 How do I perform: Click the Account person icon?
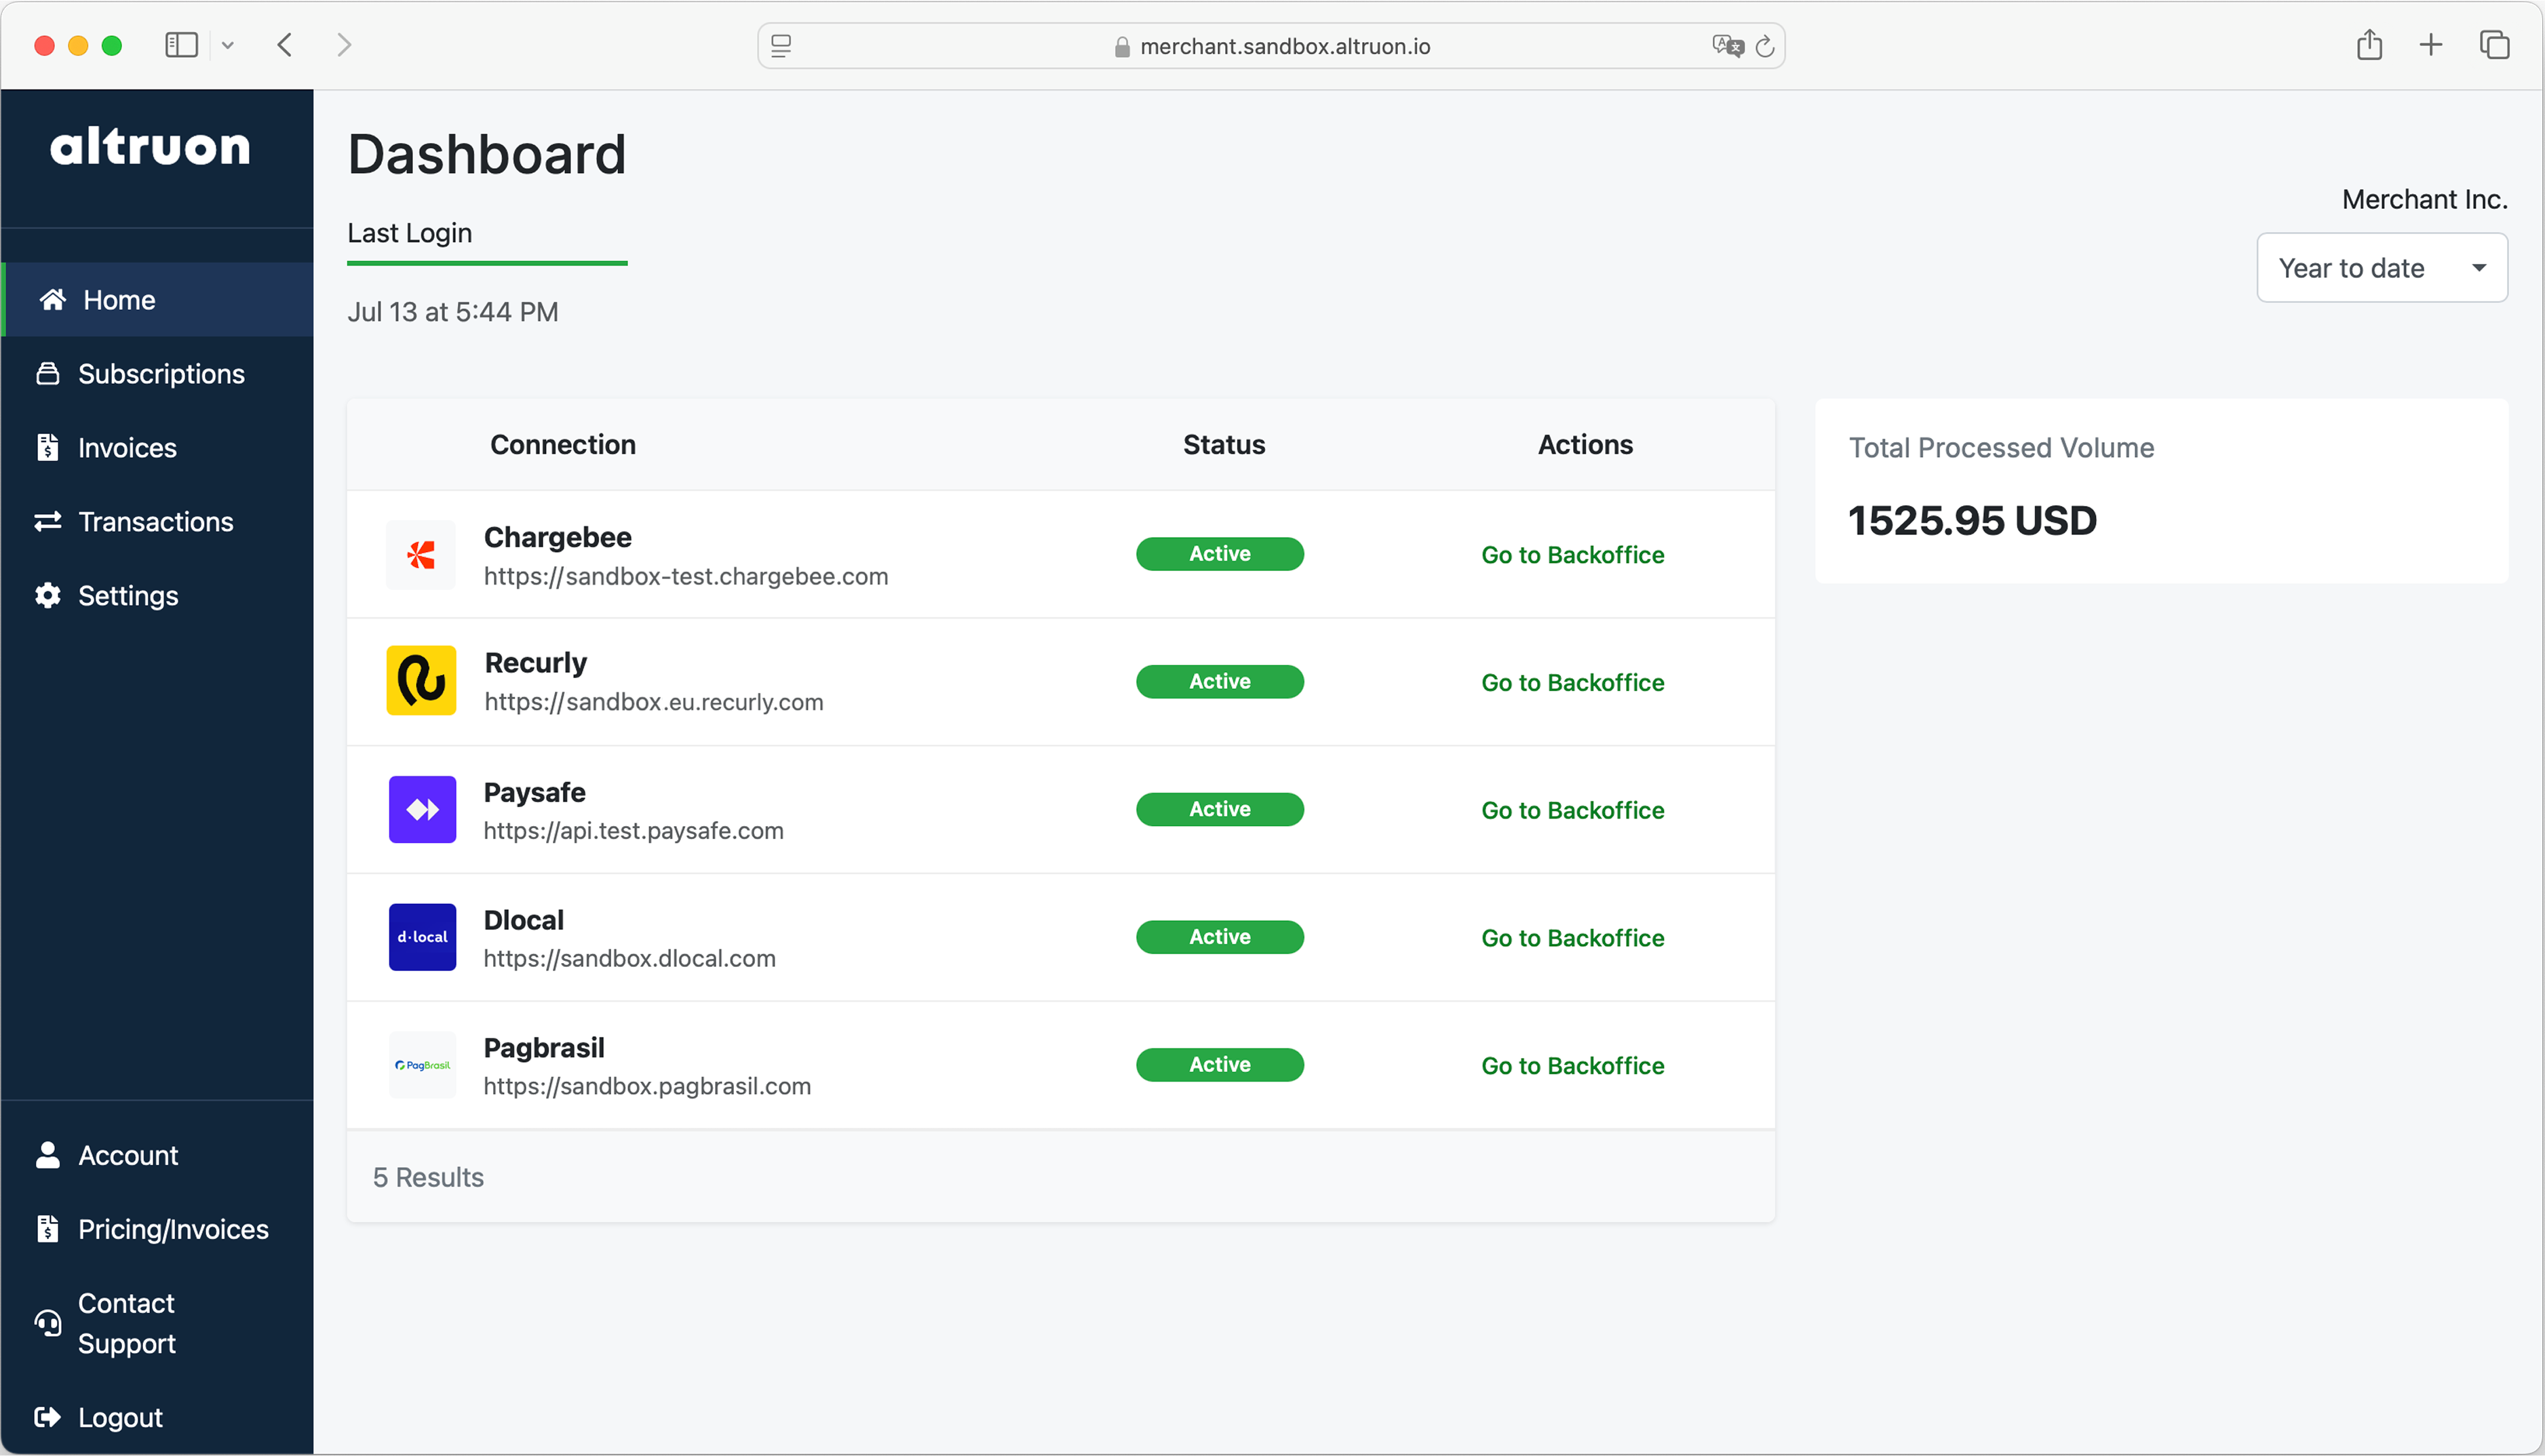coord(47,1155)
